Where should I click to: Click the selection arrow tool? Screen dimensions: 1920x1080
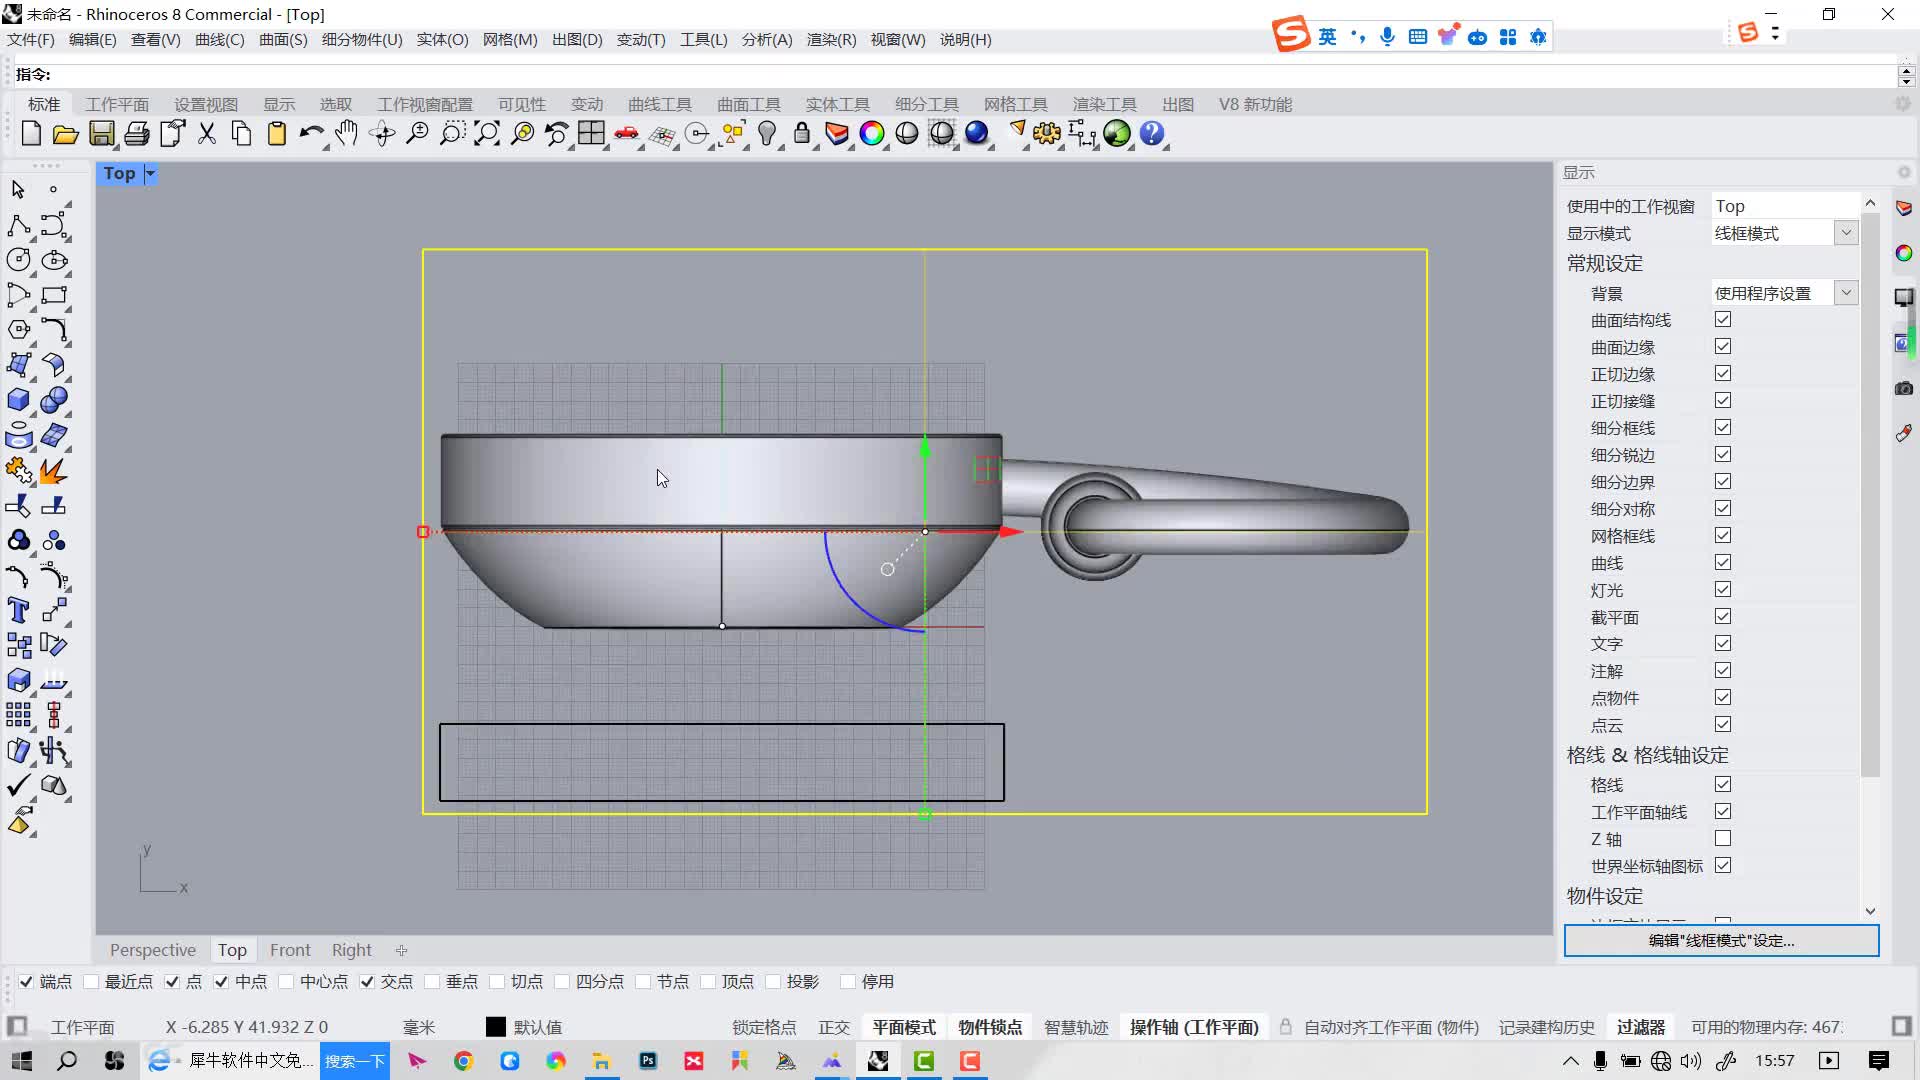19,189
